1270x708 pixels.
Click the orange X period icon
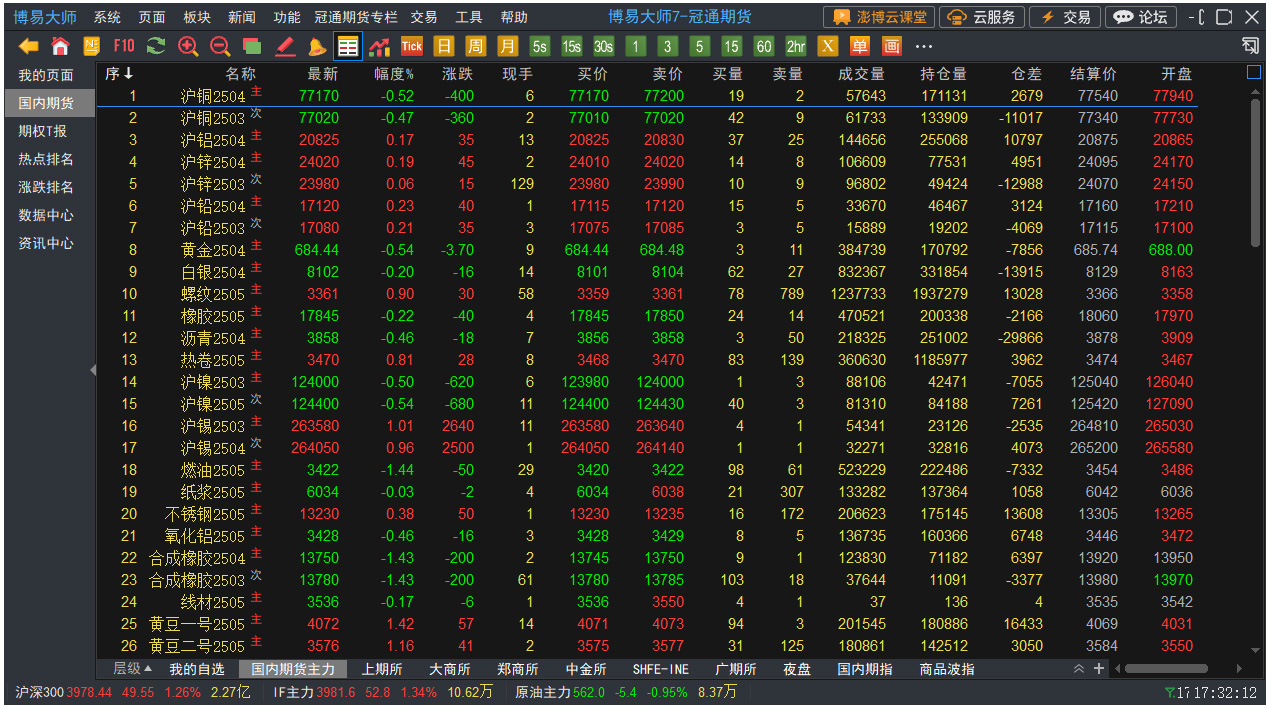click(x=828, y=46)
